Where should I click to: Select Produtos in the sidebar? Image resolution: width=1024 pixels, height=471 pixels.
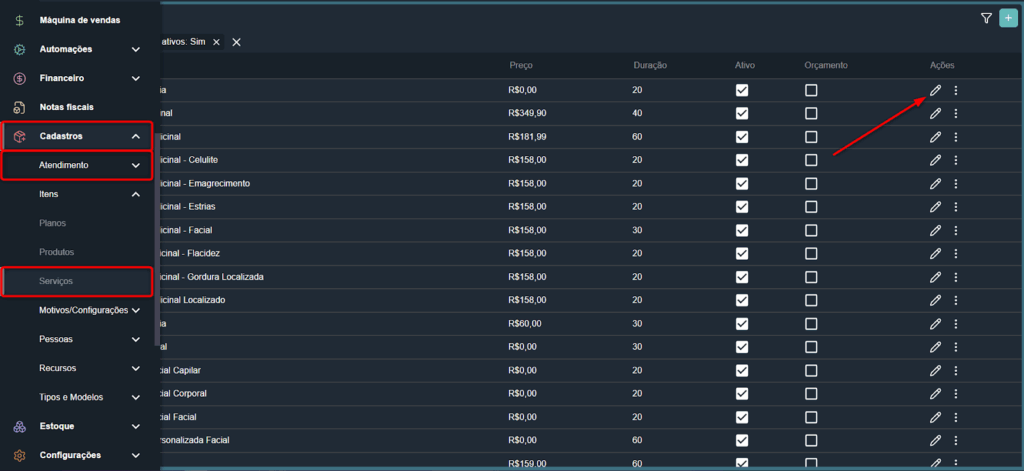click(56, 252)
